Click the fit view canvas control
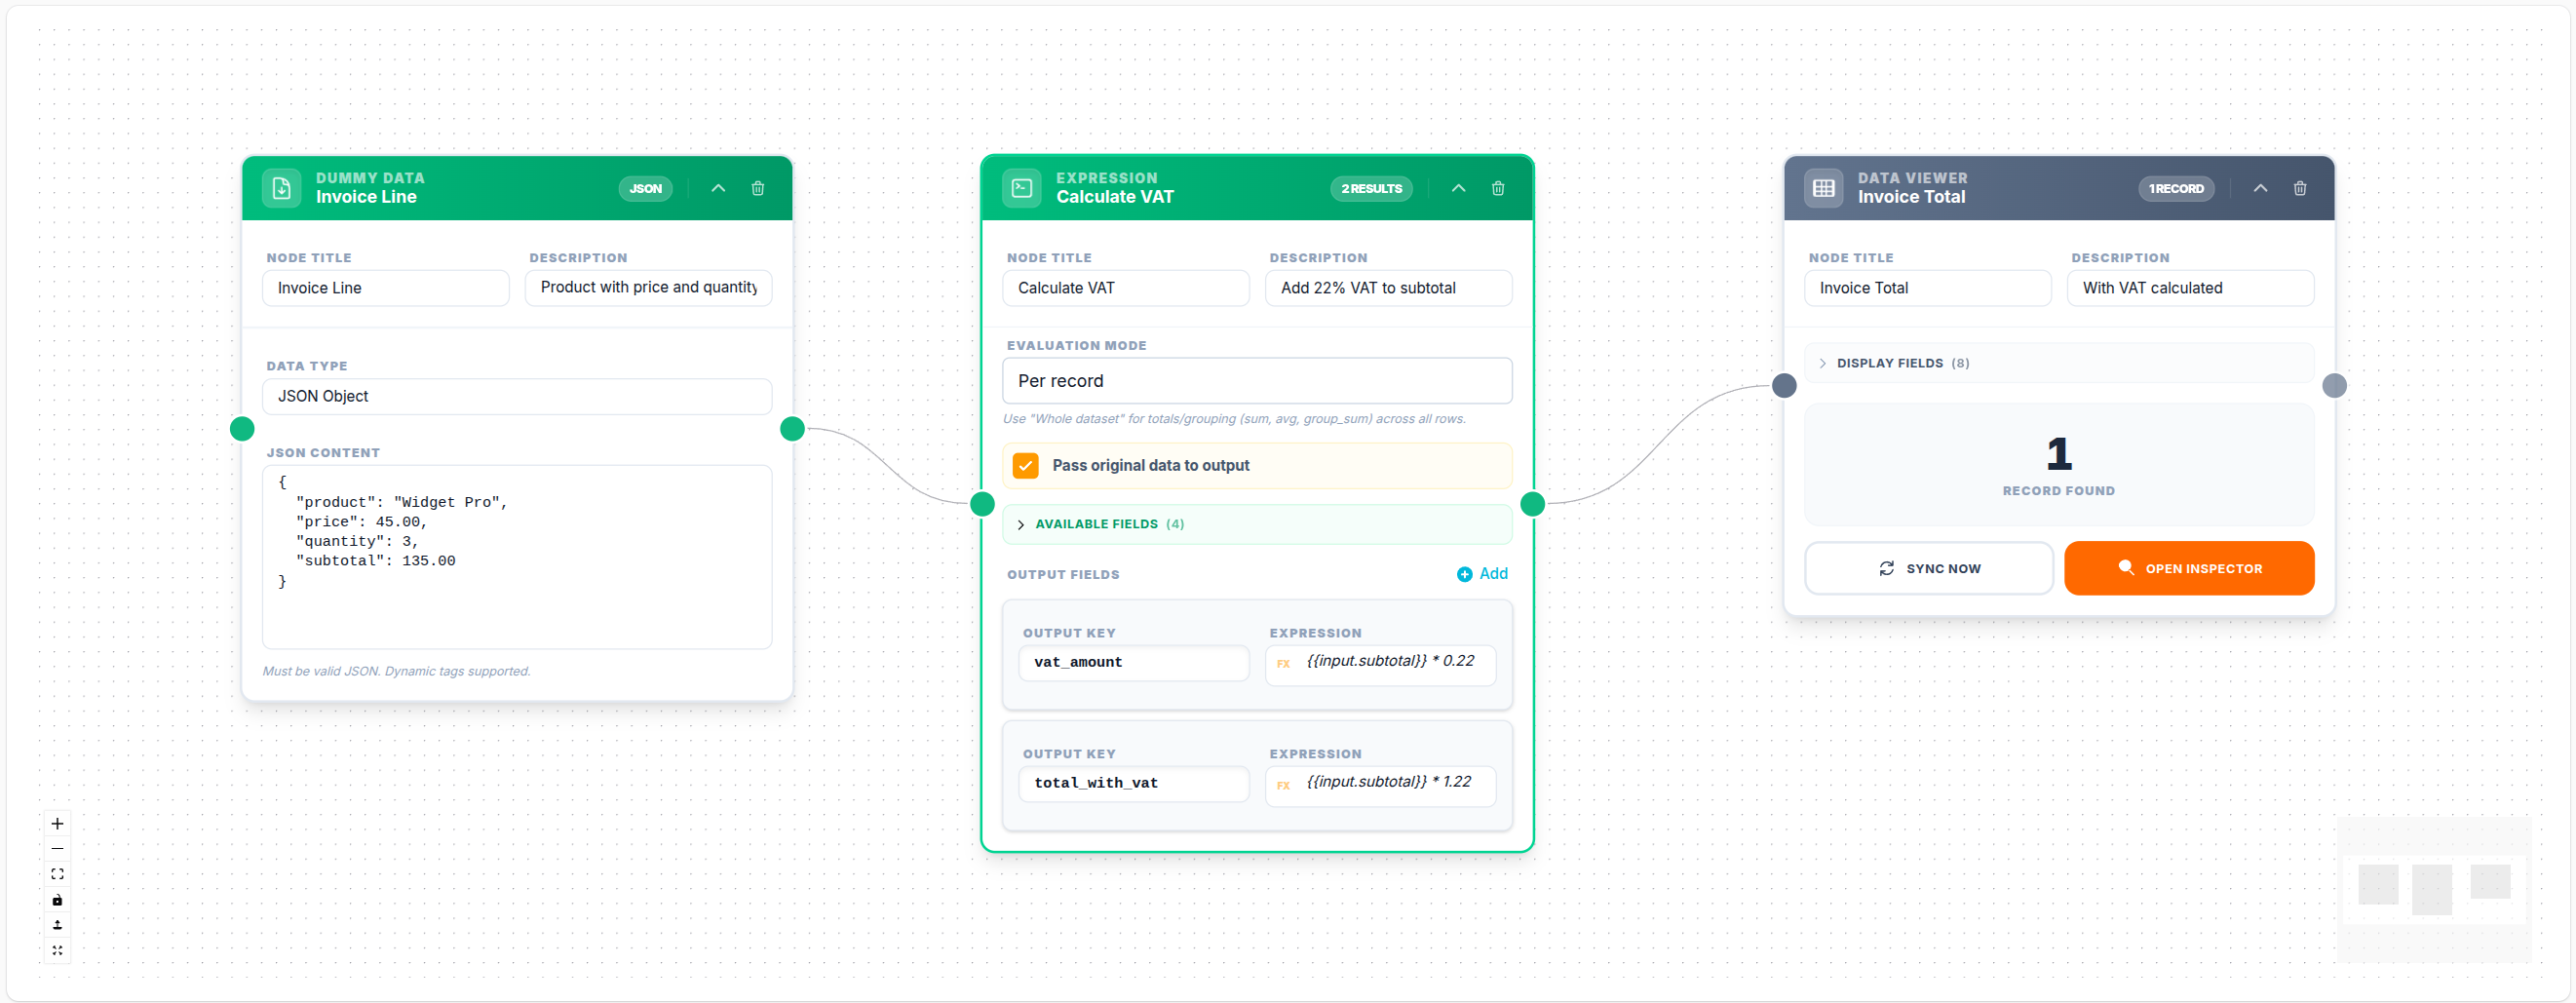The width and height of the screenshot is (2576, 1003). tap(57, 874)
